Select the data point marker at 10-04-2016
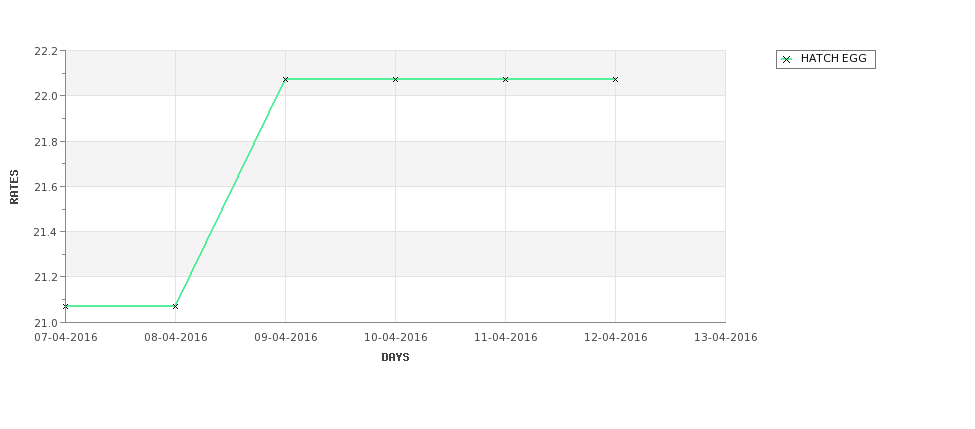 pos(395,79)
